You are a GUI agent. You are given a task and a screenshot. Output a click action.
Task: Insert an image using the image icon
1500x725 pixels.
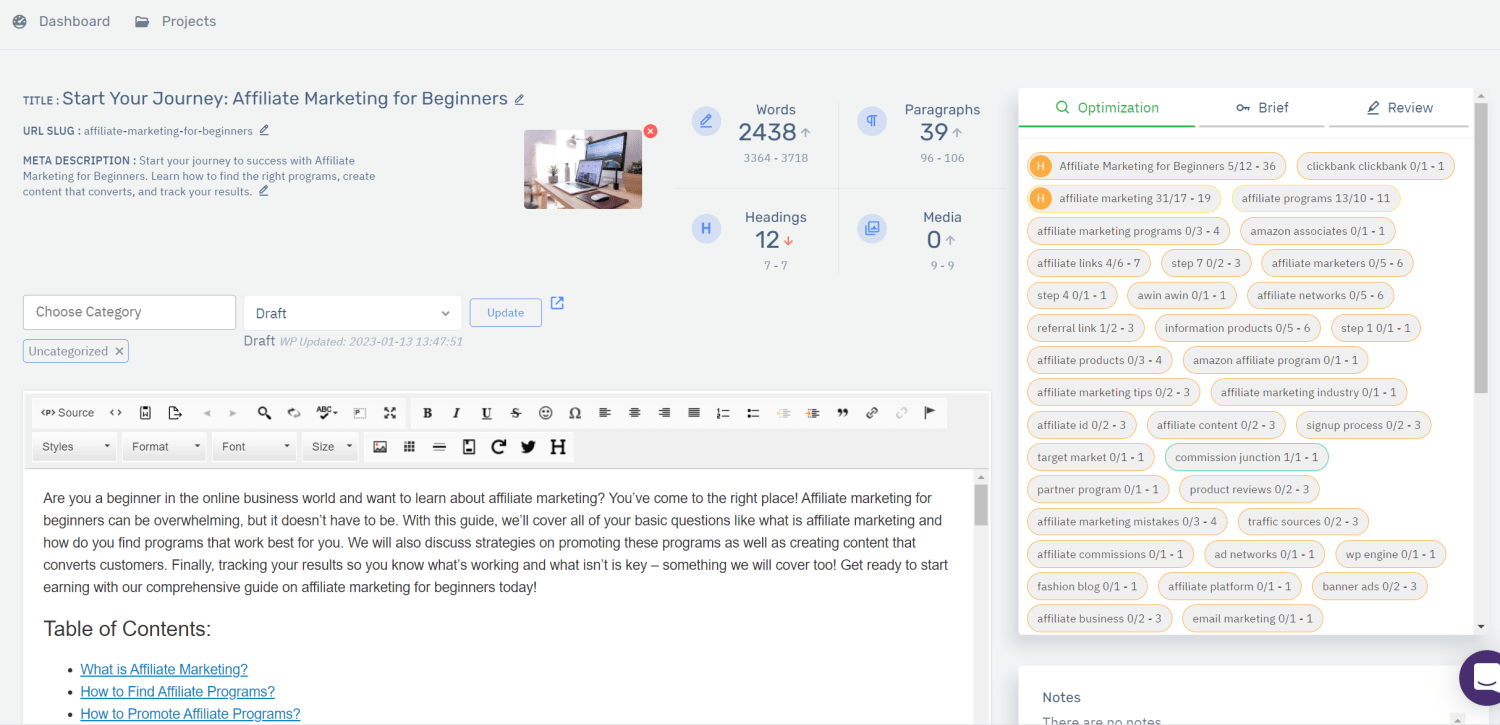(380, 447)
